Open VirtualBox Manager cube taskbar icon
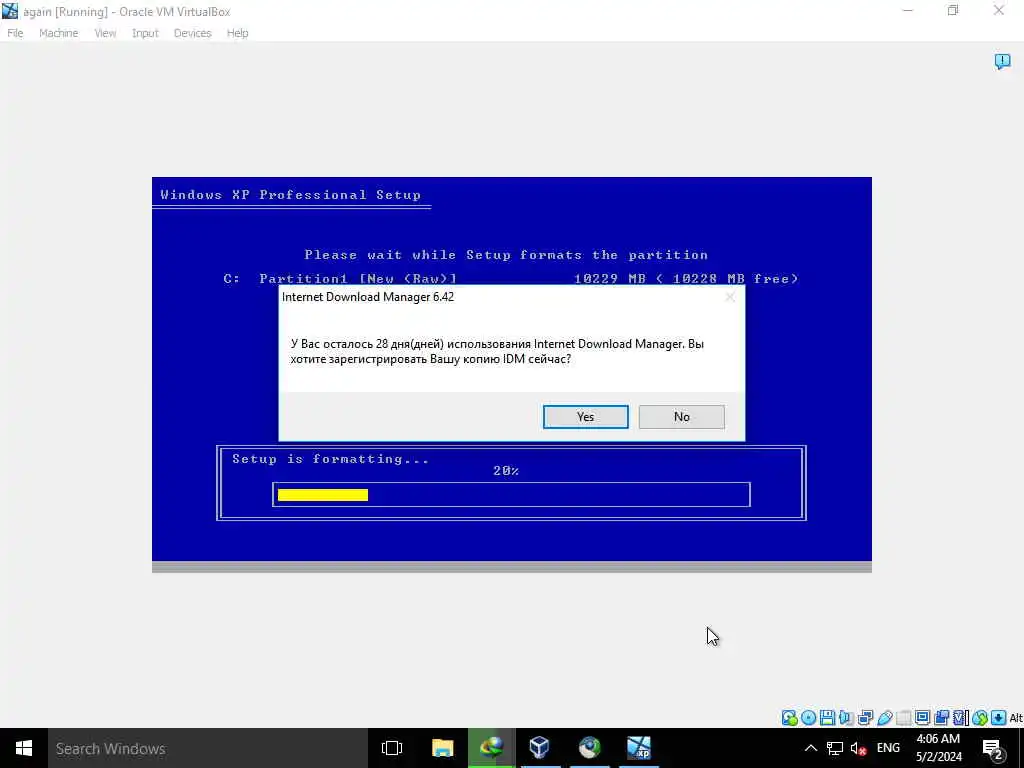The height and width of the screenshot is (768, 1024). click(539, 748)
